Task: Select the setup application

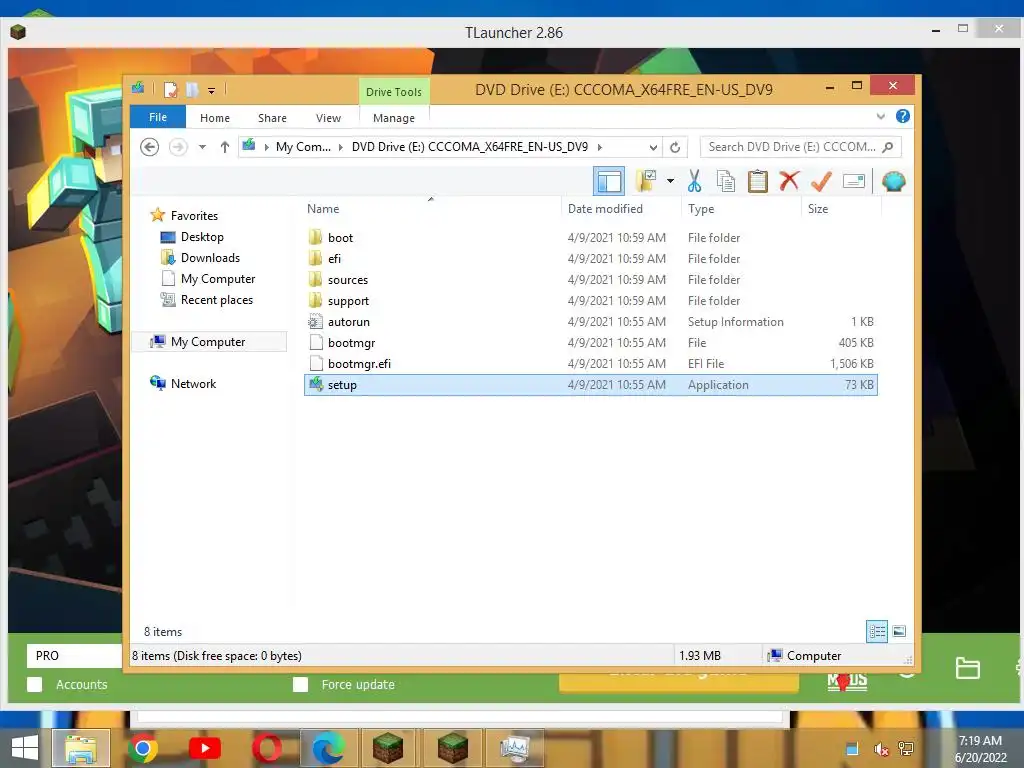Action: pos(591,385)
